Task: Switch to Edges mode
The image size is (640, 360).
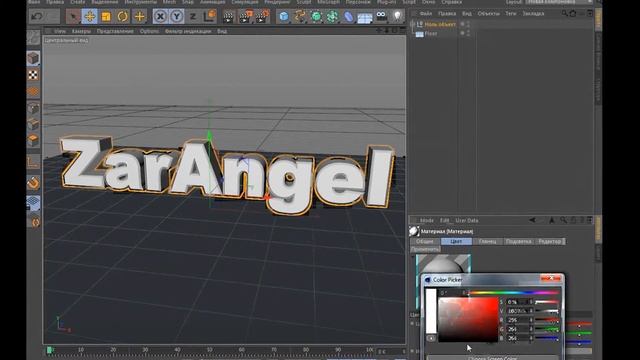Action: tap(33, 124)
